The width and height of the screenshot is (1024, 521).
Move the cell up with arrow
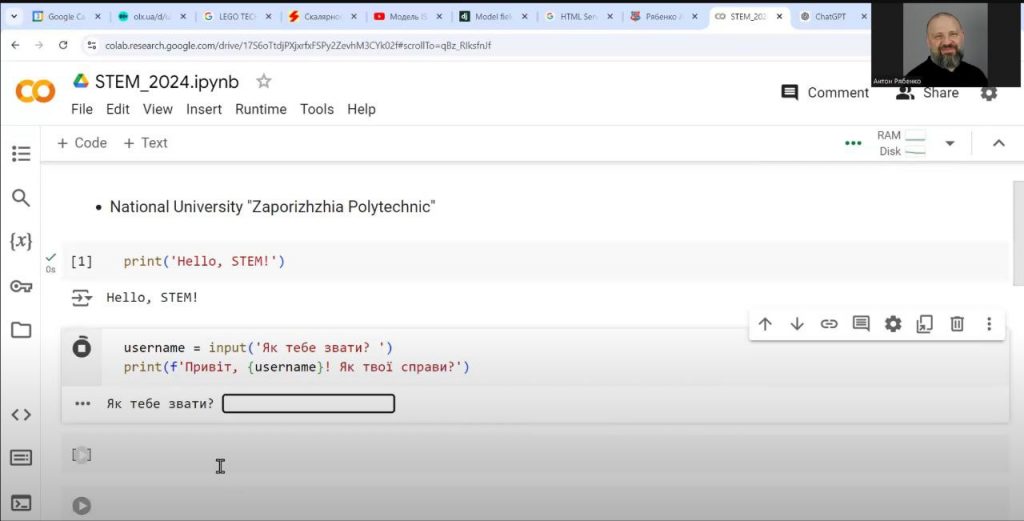click(x=765, y=324)
